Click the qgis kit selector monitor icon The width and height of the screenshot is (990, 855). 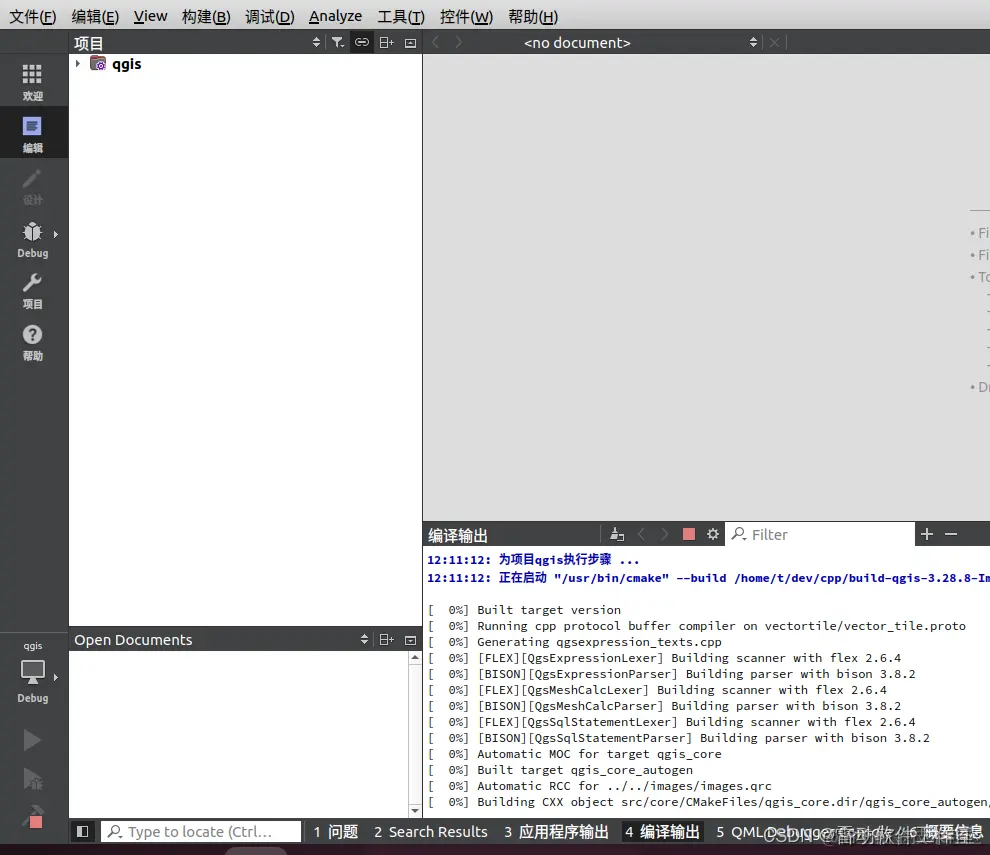32,673
